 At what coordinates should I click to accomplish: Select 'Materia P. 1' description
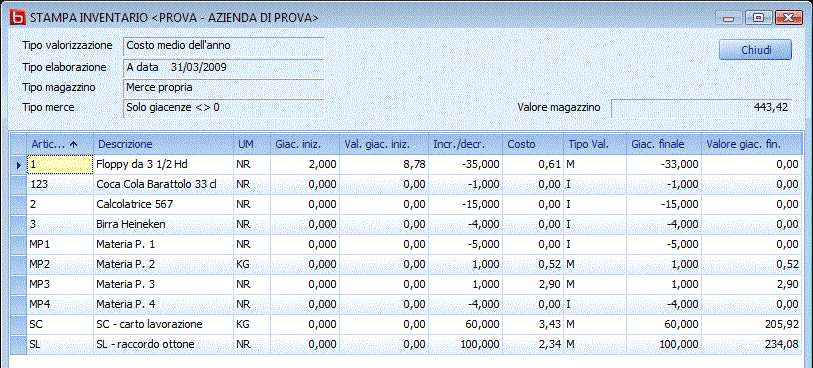click(x=163, y=245)
